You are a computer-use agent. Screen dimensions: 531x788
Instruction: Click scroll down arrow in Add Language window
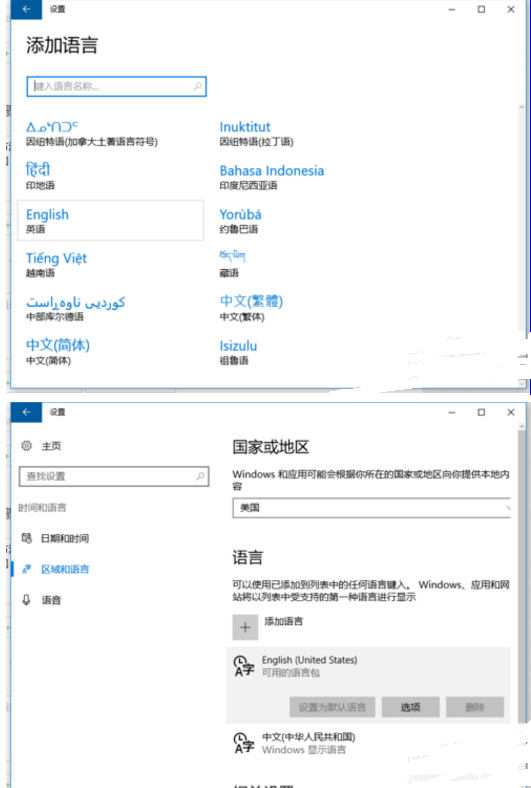coord(521,383)
